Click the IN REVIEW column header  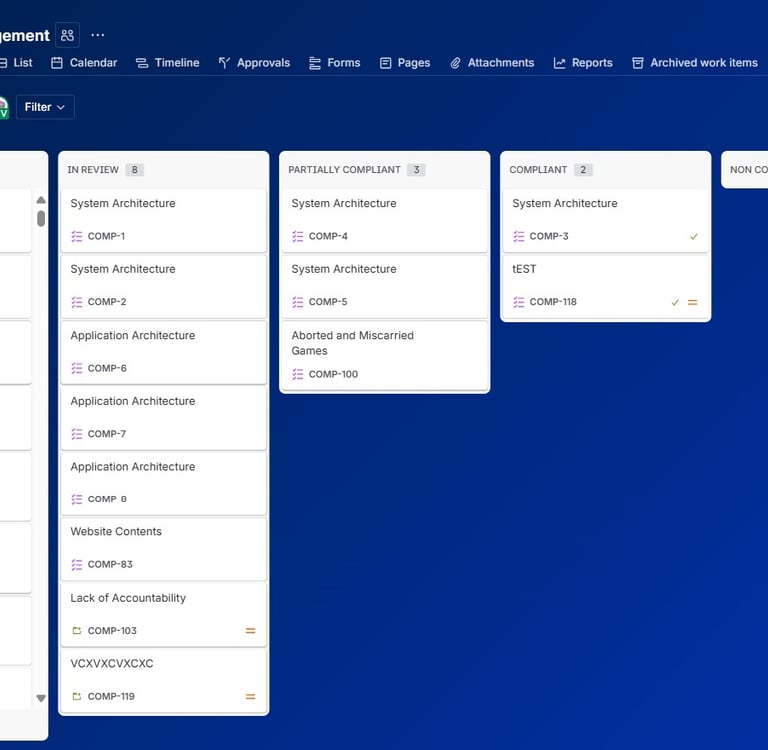coord(93,169)
